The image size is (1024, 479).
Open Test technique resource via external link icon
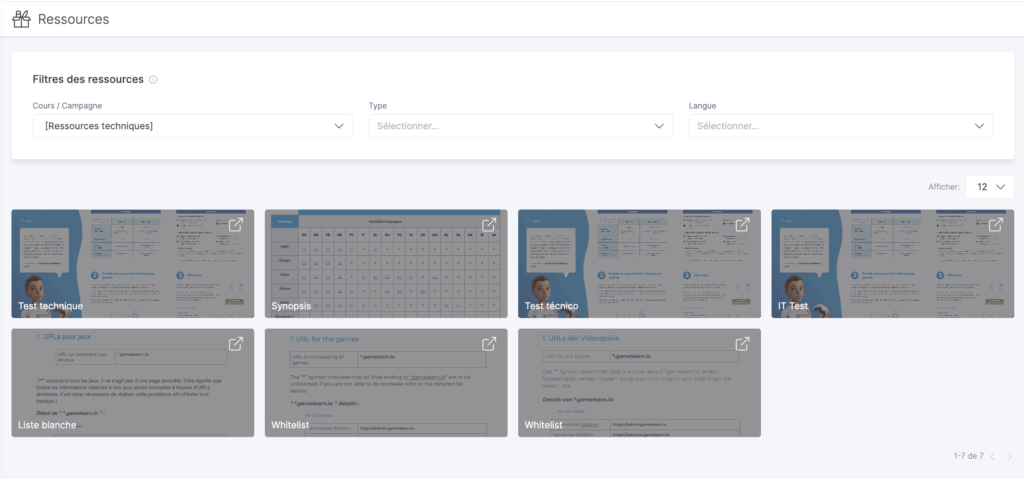236,225
